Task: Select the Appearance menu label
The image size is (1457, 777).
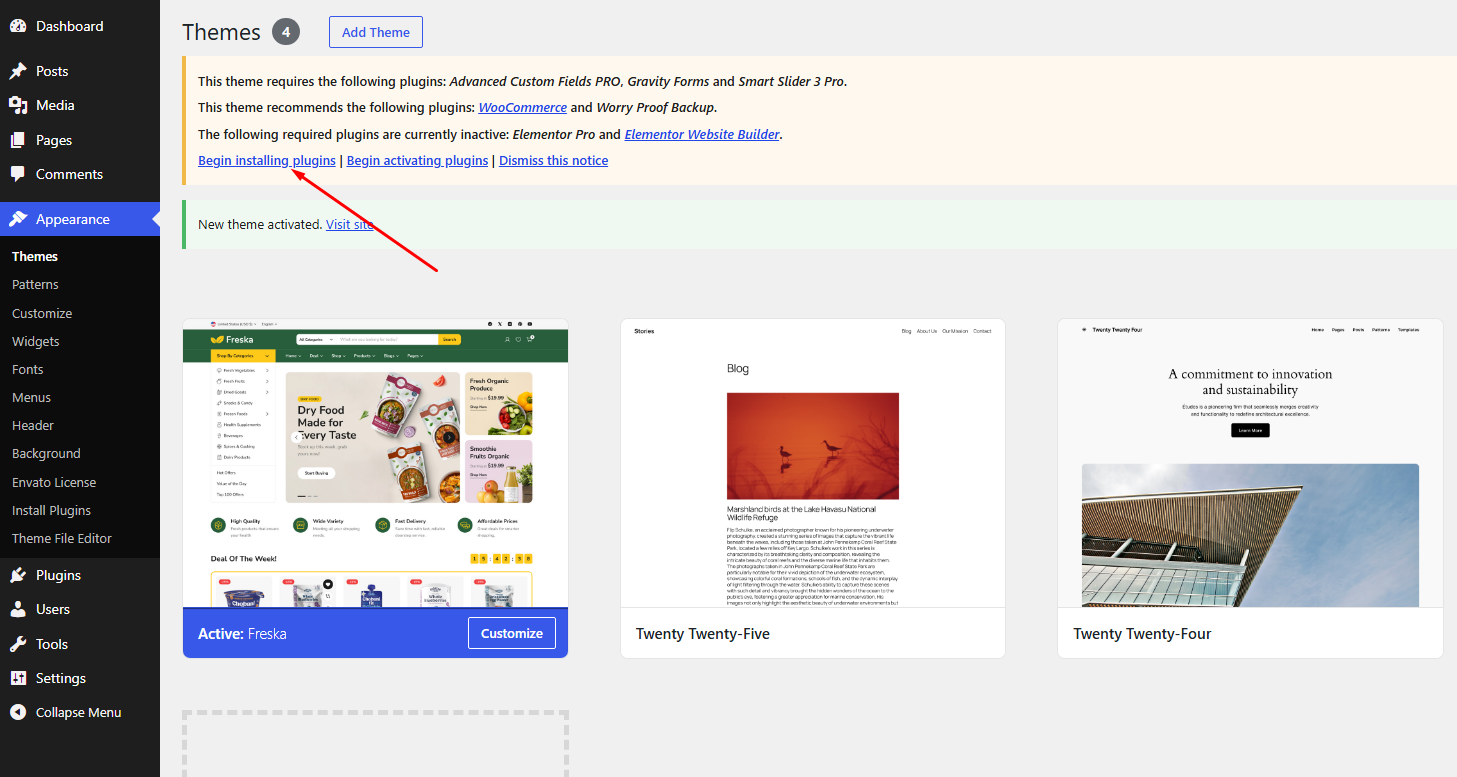Action: point(73,219)
